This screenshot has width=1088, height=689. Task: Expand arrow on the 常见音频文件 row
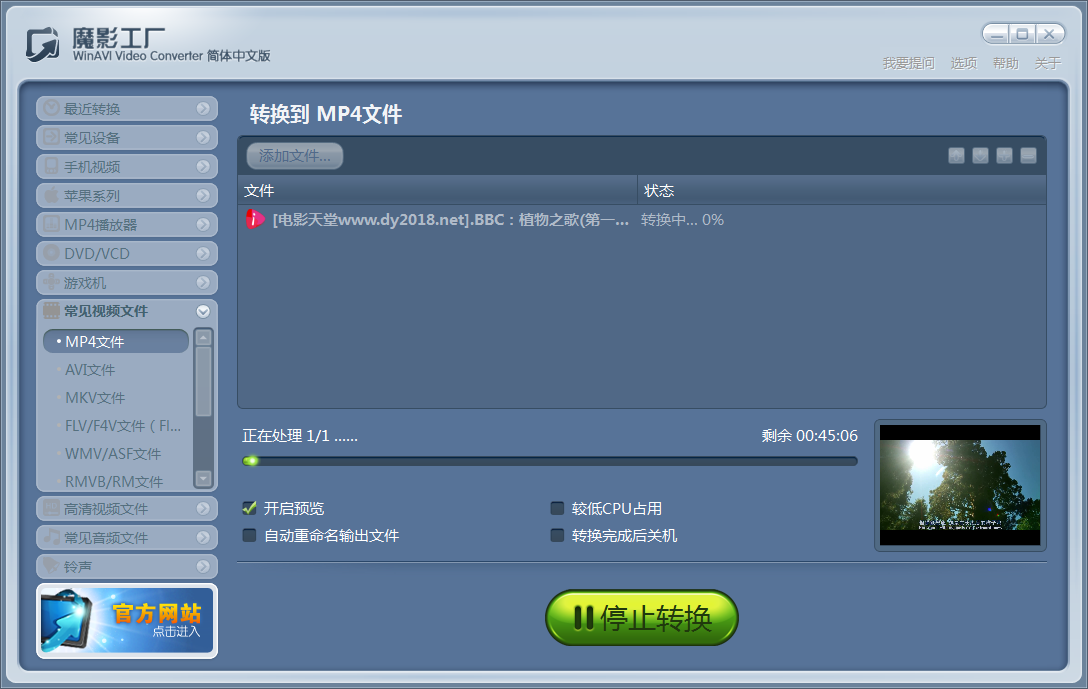(x=203, y=538)
